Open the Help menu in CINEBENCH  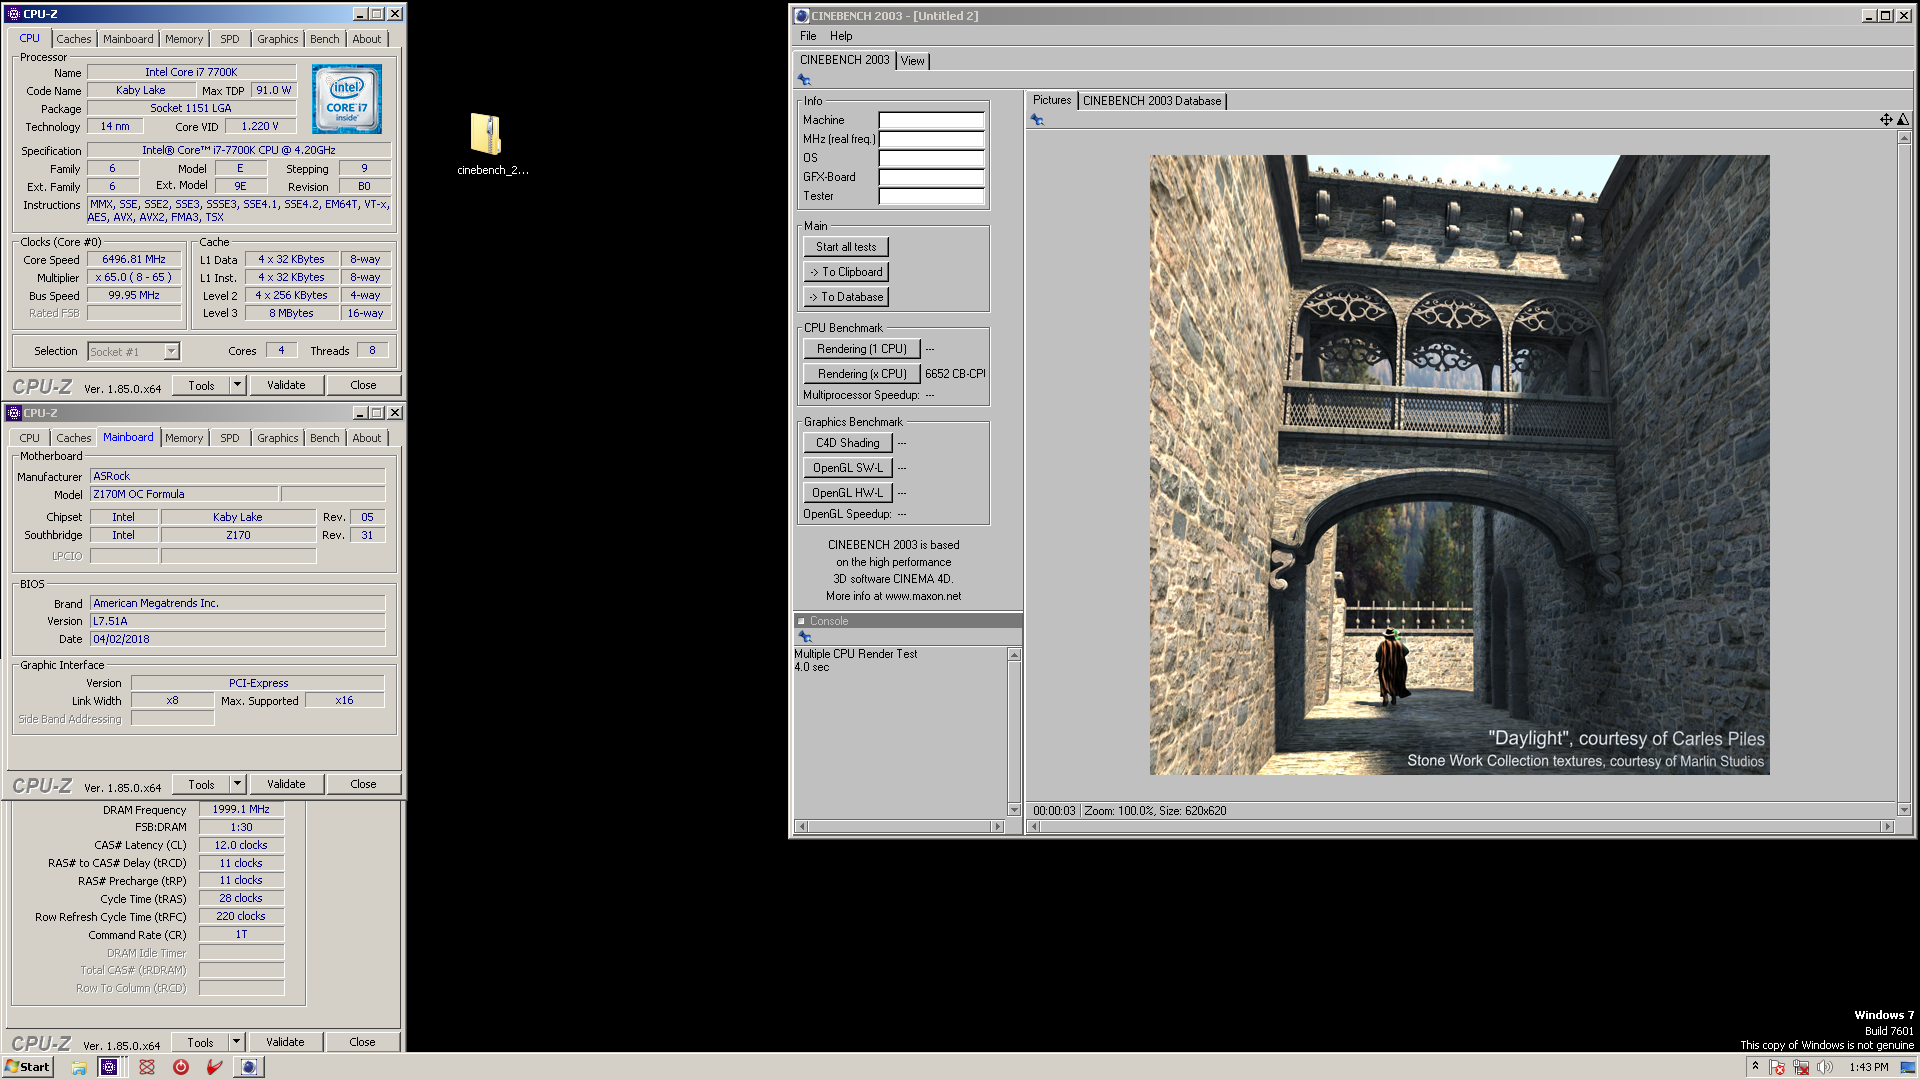841,36
